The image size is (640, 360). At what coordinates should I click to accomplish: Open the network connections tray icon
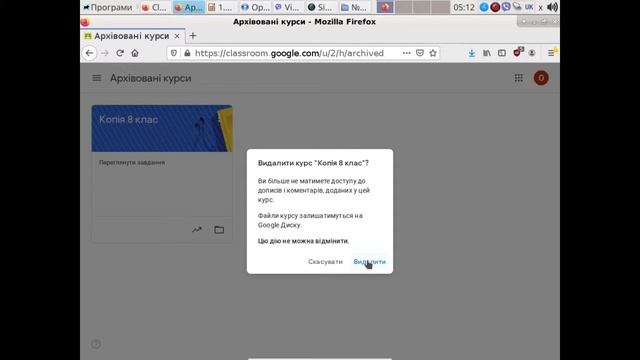coord(518,7)
